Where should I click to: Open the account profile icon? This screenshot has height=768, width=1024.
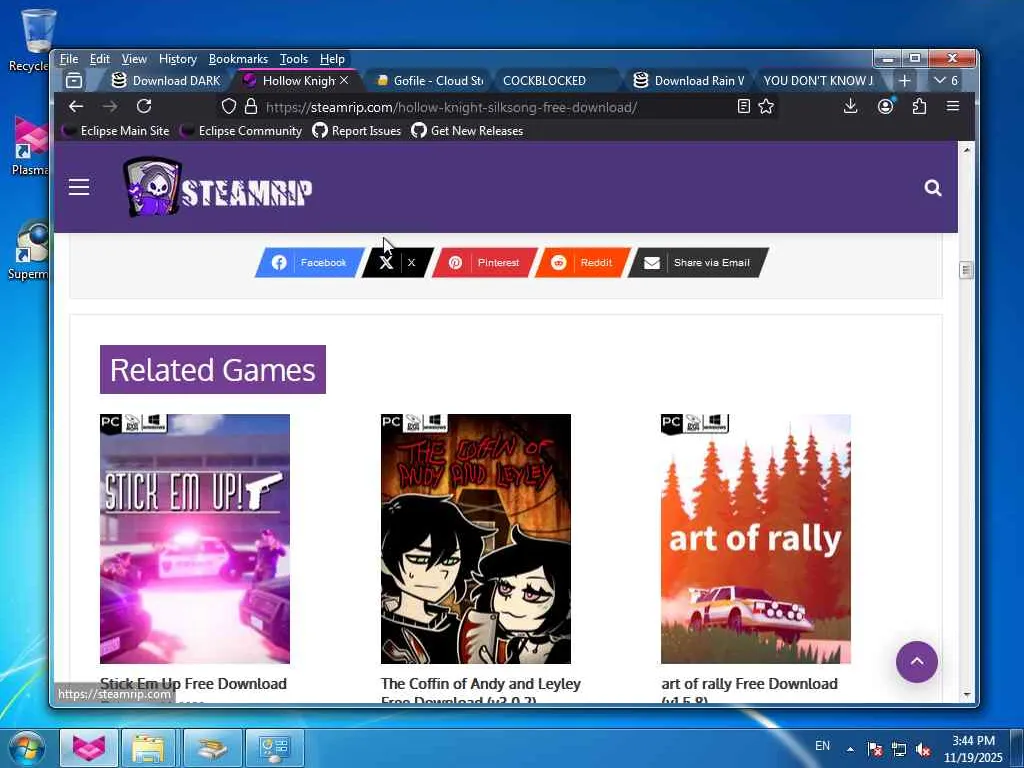pos(885,106)
